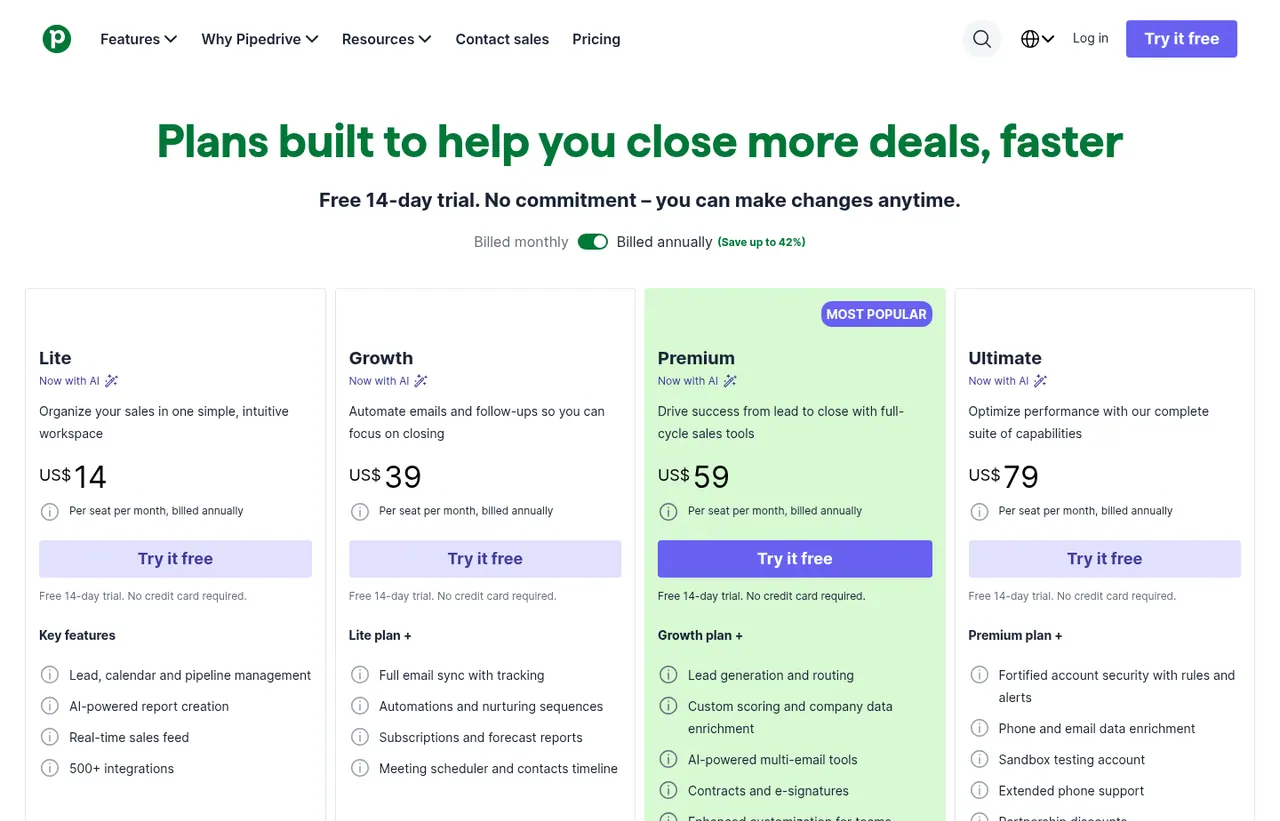Expand the Features menu
1280x821 pixels.
(x=139, y=39)
